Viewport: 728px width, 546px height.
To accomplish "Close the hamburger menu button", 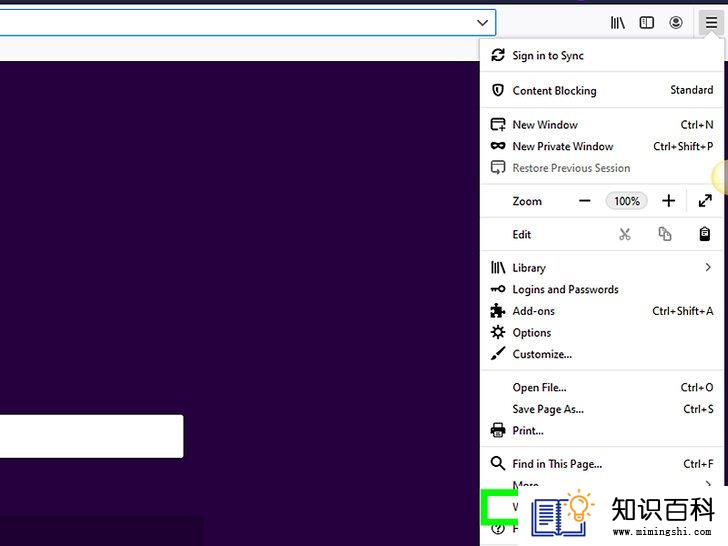I will (x=711, y=22).
